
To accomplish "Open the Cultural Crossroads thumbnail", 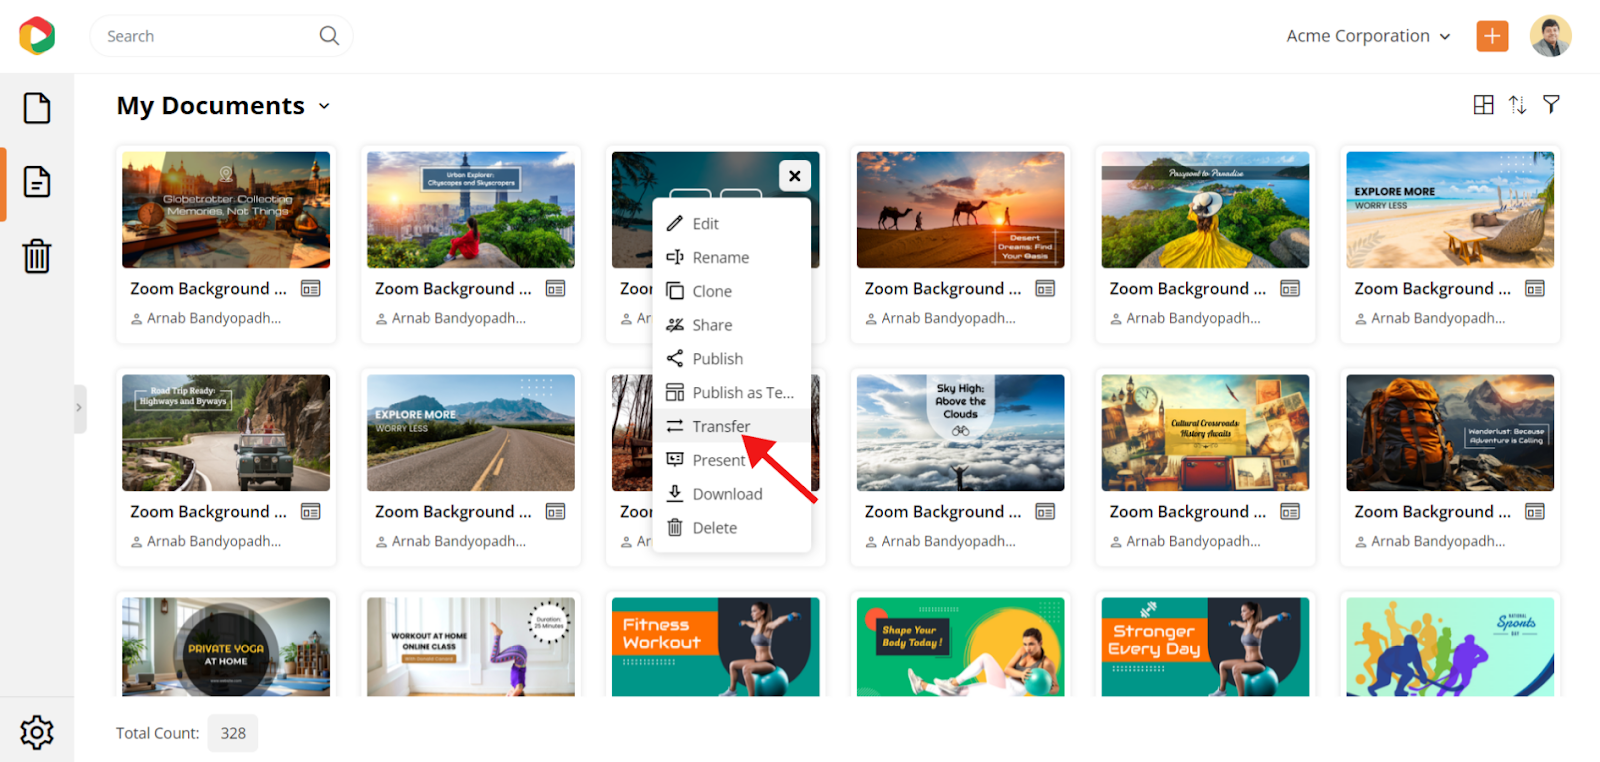I will 1205,433.
